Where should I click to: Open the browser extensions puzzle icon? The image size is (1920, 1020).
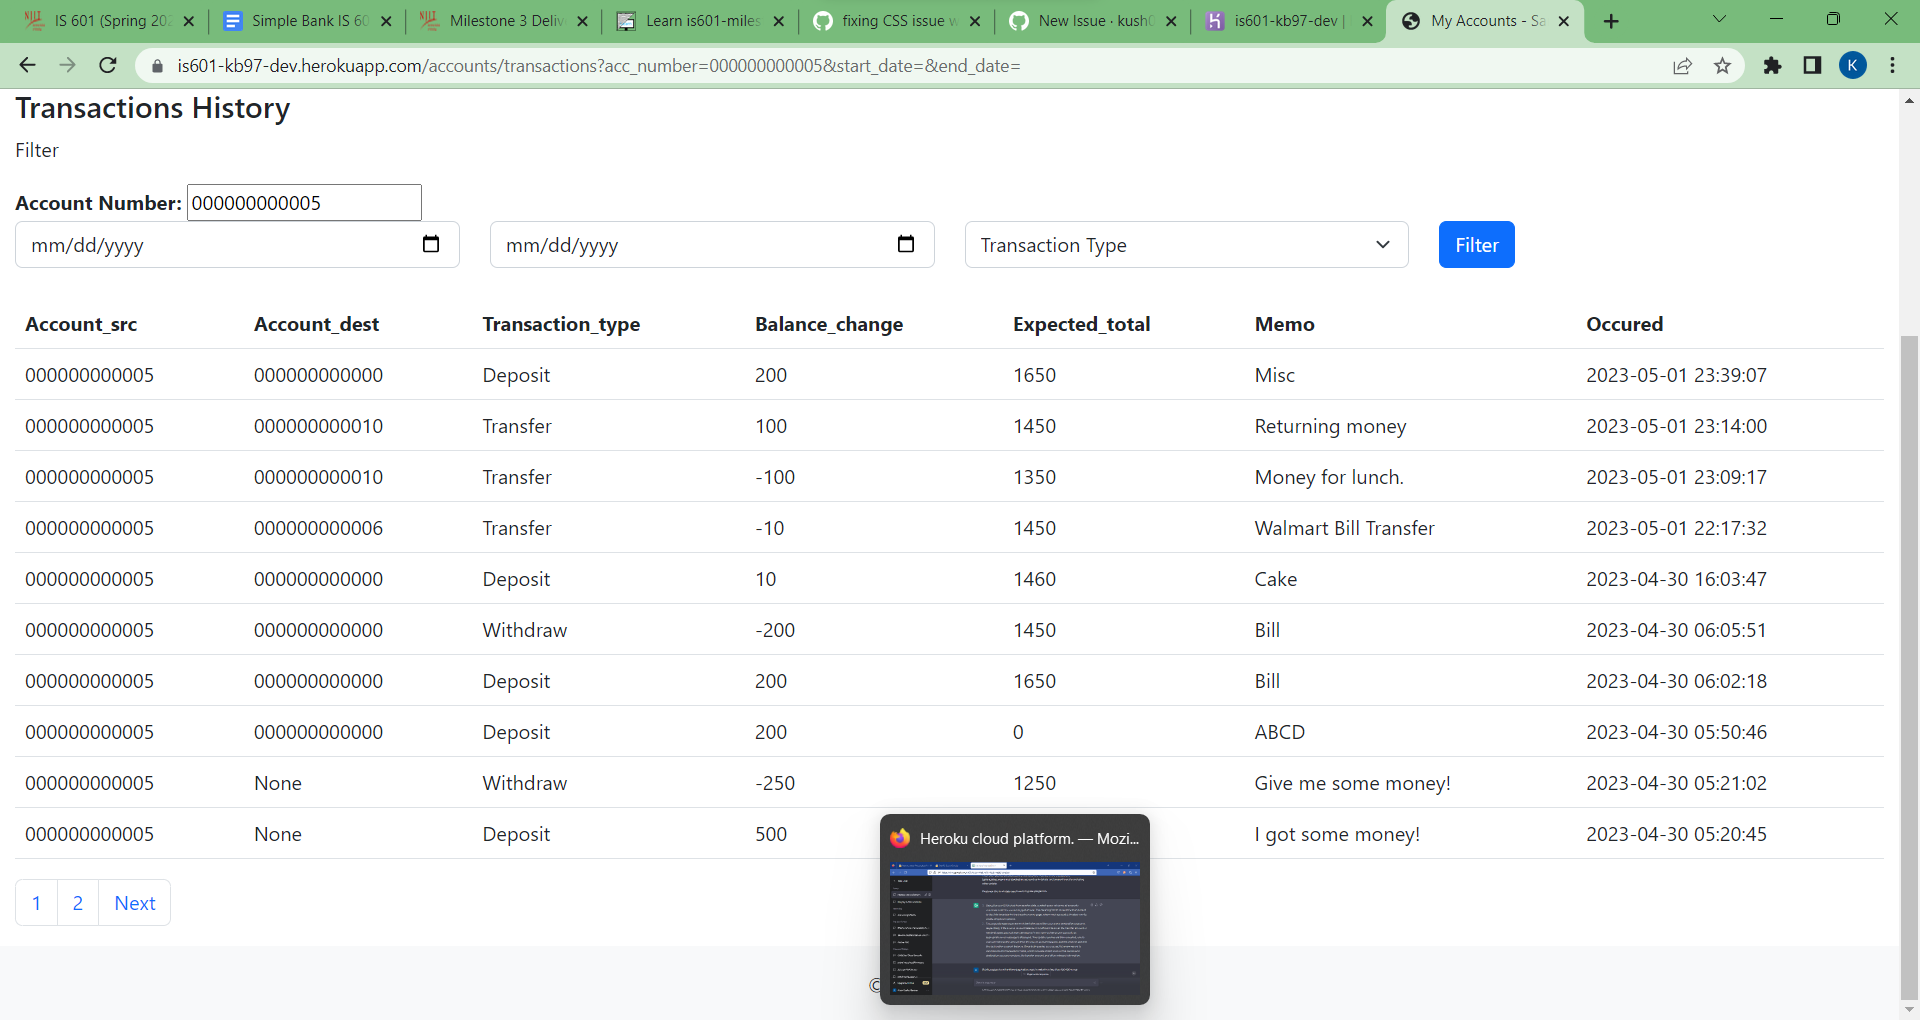coord(1773,65)
